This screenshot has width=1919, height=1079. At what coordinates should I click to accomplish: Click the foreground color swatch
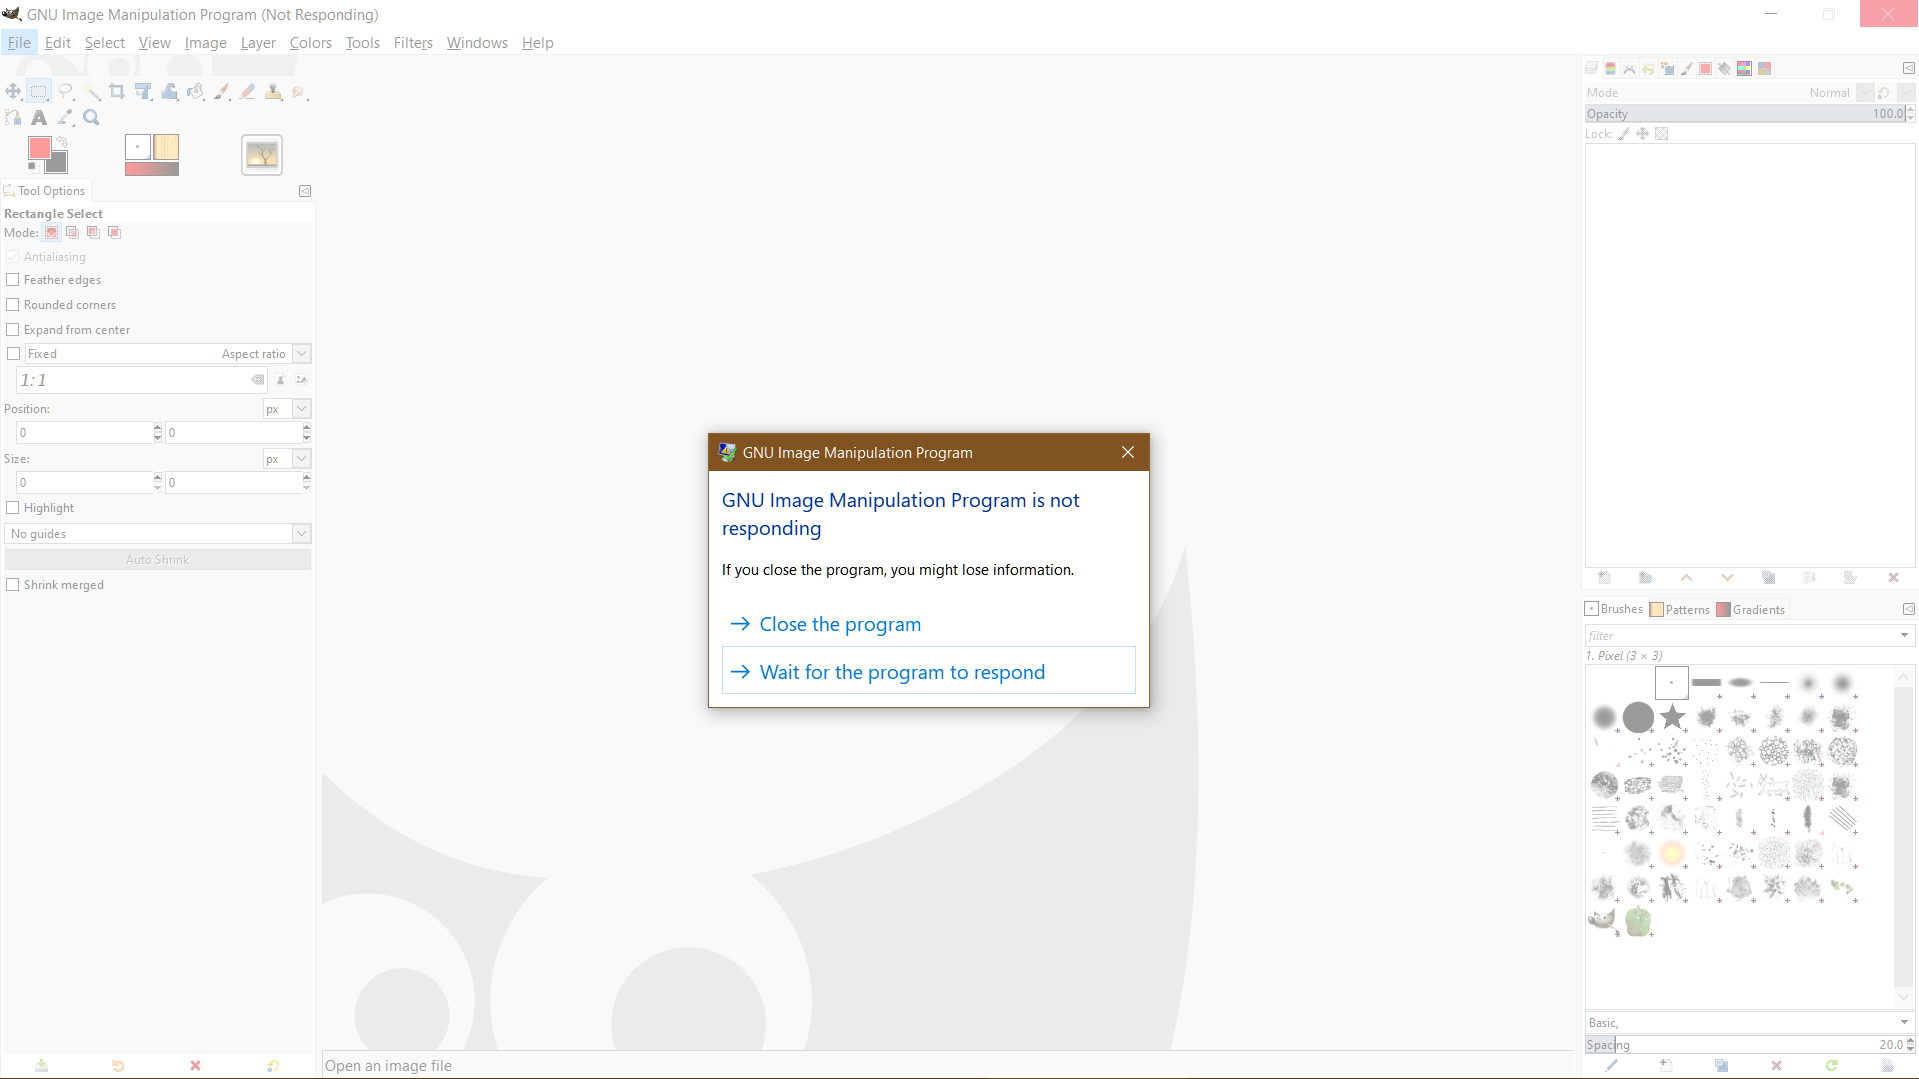coord(40,148)
